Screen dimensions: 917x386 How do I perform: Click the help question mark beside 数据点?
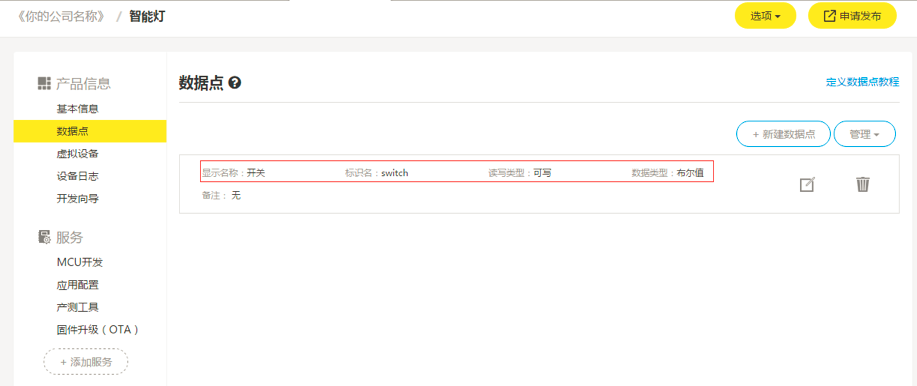235,83
